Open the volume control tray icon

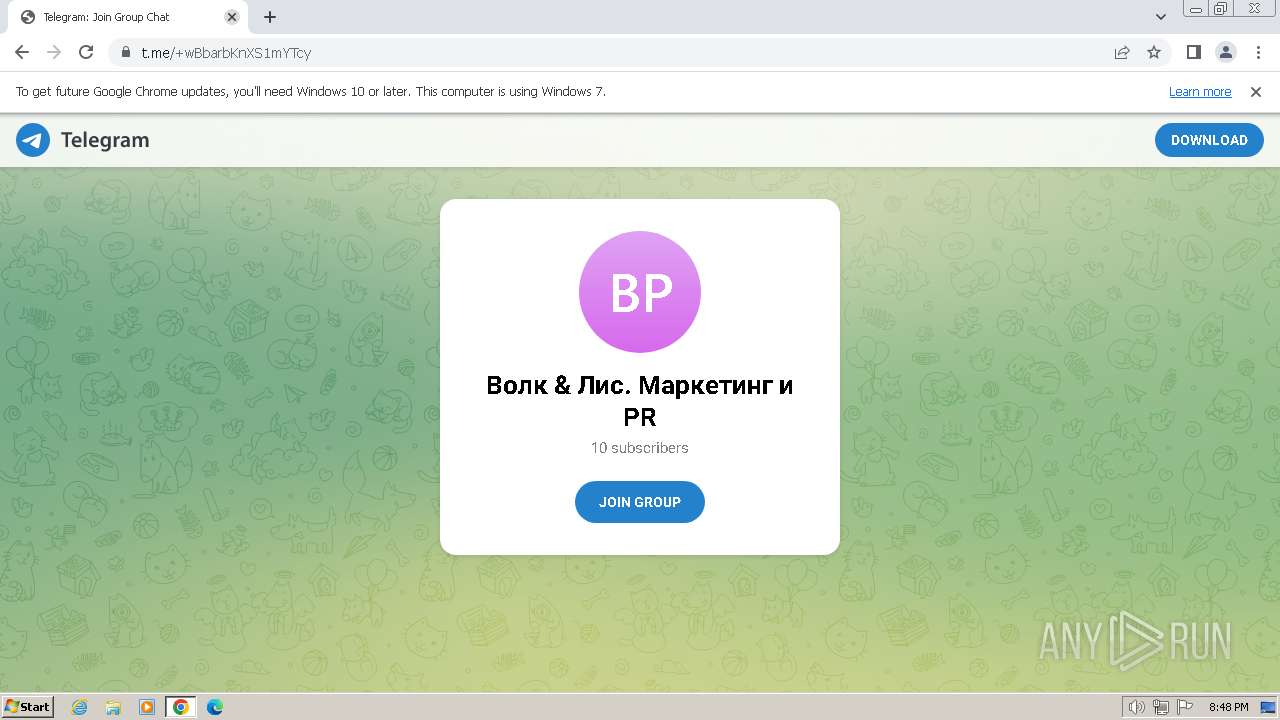1136,707
